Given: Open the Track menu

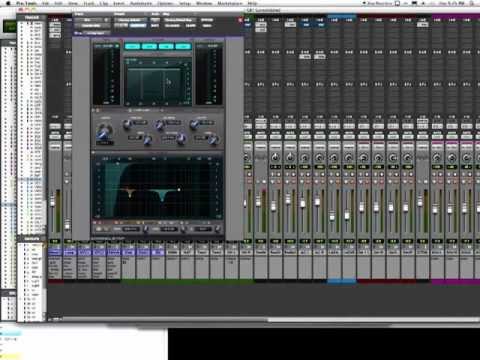Looking at the screenshot, I should (88, 3).
